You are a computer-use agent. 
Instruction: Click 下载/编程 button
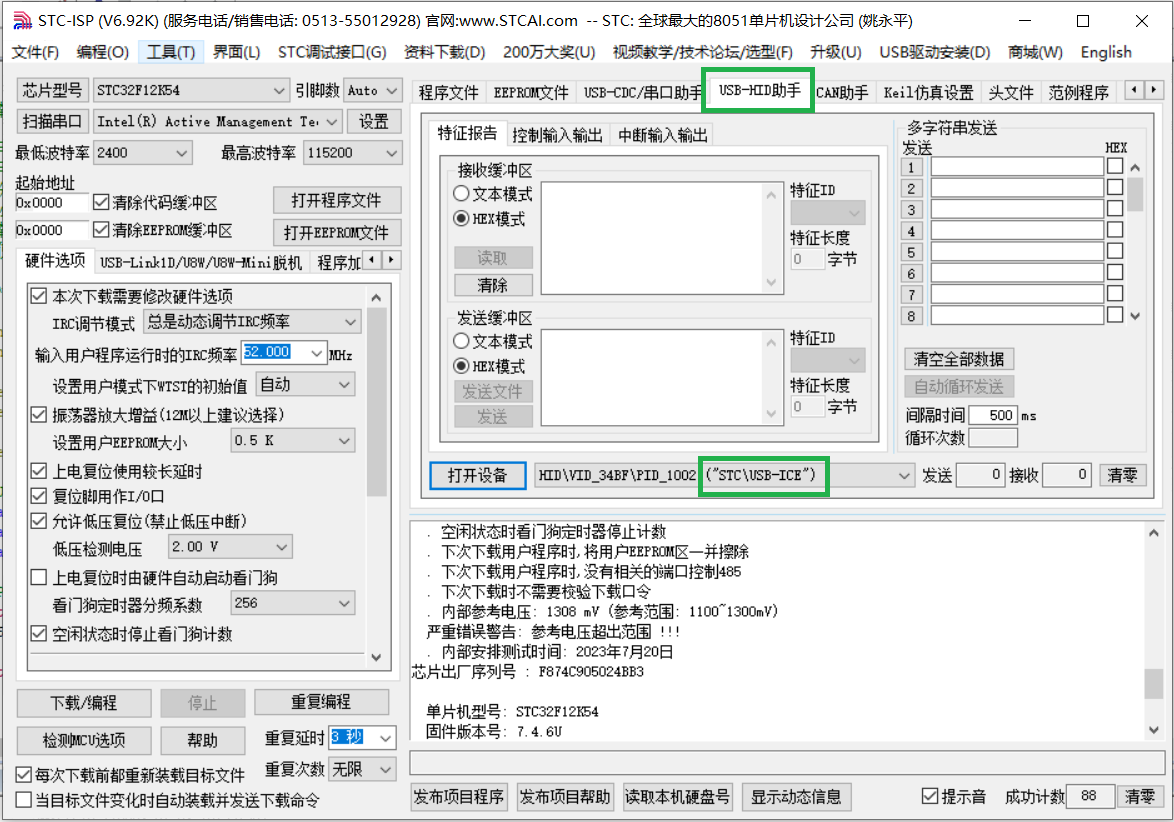click(83, 703)
